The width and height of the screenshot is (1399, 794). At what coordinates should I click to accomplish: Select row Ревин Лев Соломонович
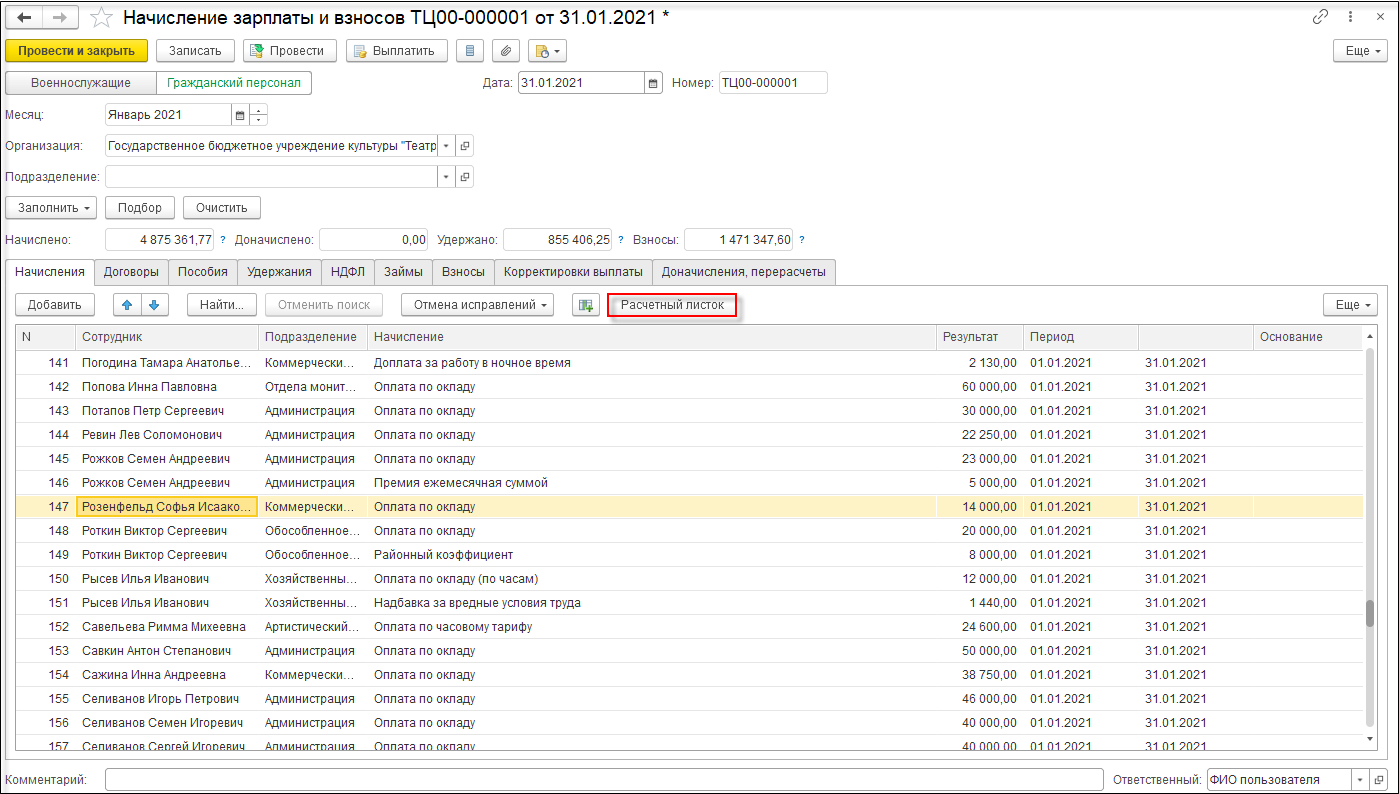click(x=689, y=435)
